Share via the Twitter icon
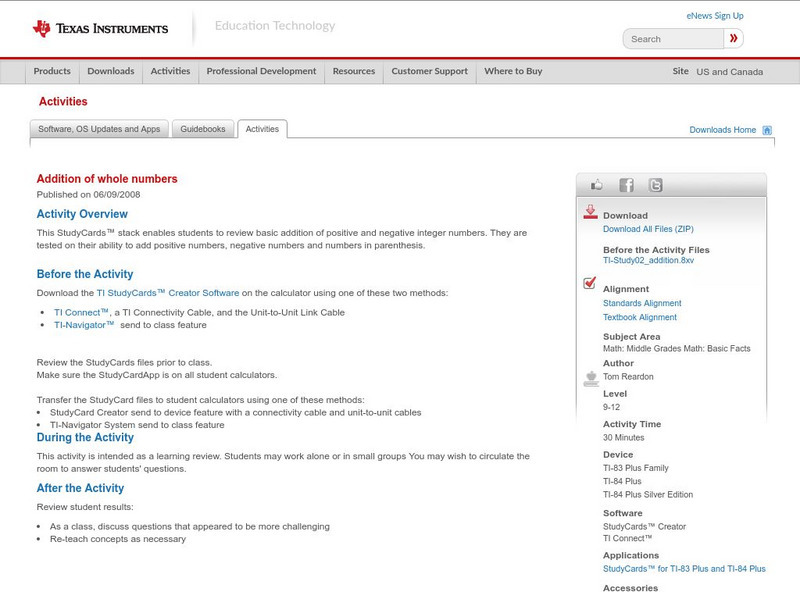The width and height of the screenshot is (800, 592). point(655,185)
